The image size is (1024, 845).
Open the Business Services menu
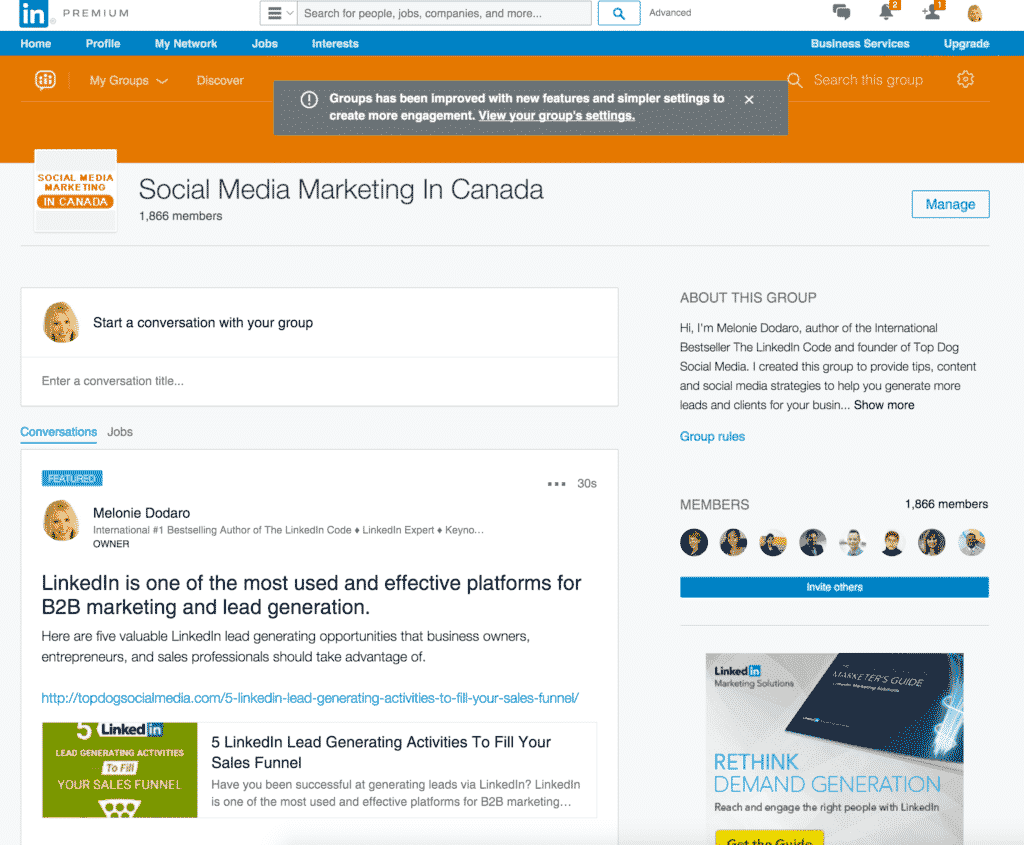(860, 44)
